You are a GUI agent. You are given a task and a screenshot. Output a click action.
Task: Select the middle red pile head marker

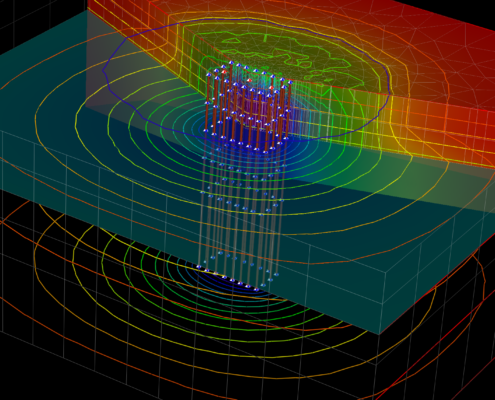click(249, 80)
